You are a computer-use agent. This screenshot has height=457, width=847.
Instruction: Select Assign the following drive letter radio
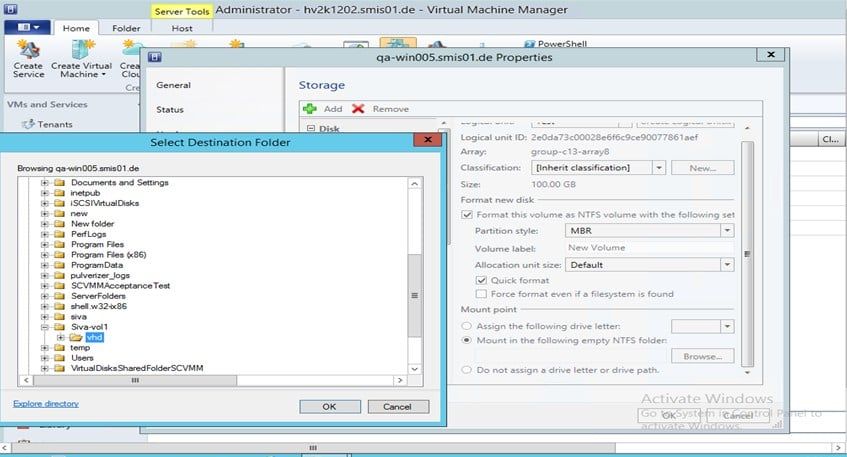click(467, 326)
